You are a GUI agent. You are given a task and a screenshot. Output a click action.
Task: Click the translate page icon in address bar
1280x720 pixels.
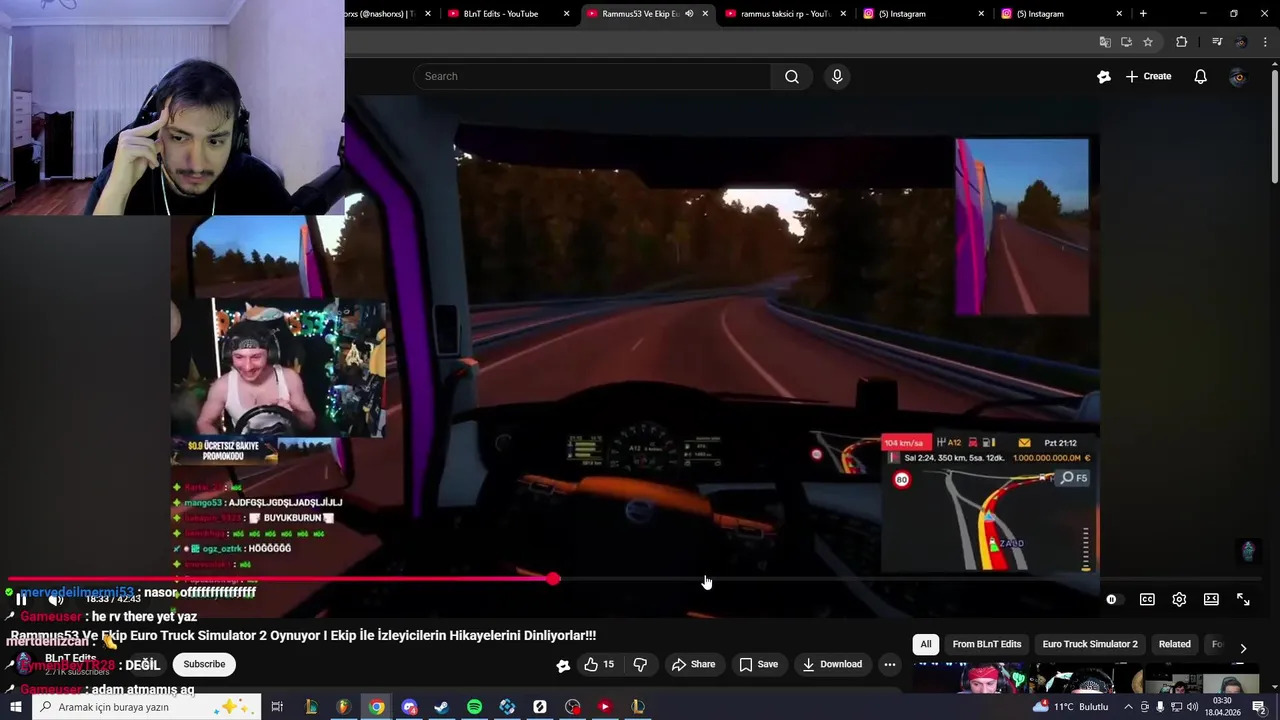[x=1104, y=42]
